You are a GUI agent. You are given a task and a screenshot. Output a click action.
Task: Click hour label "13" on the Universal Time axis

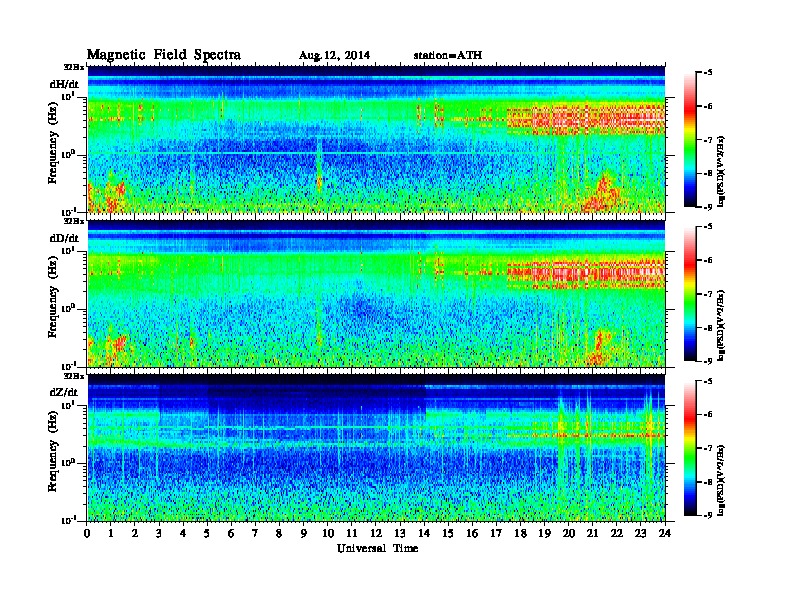(x=400, y=534)
